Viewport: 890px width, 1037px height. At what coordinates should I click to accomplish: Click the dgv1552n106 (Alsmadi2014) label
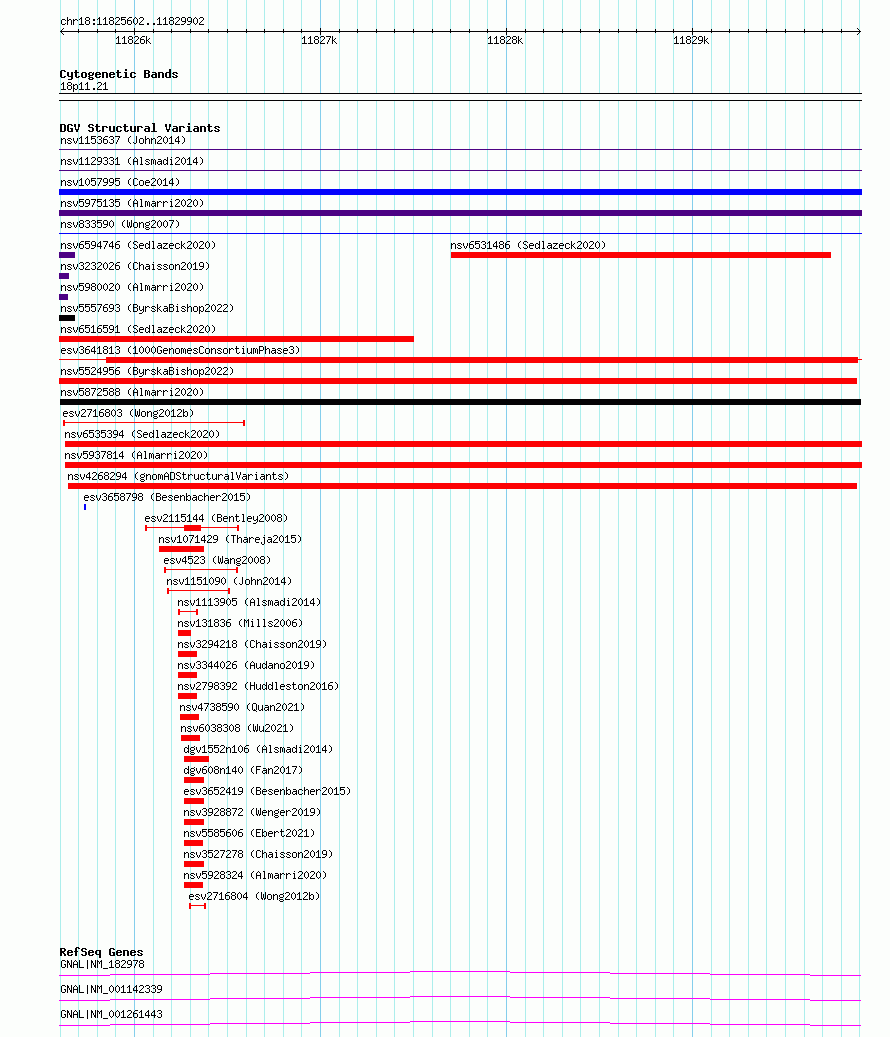pyautogui.click(x=258, y=749)
